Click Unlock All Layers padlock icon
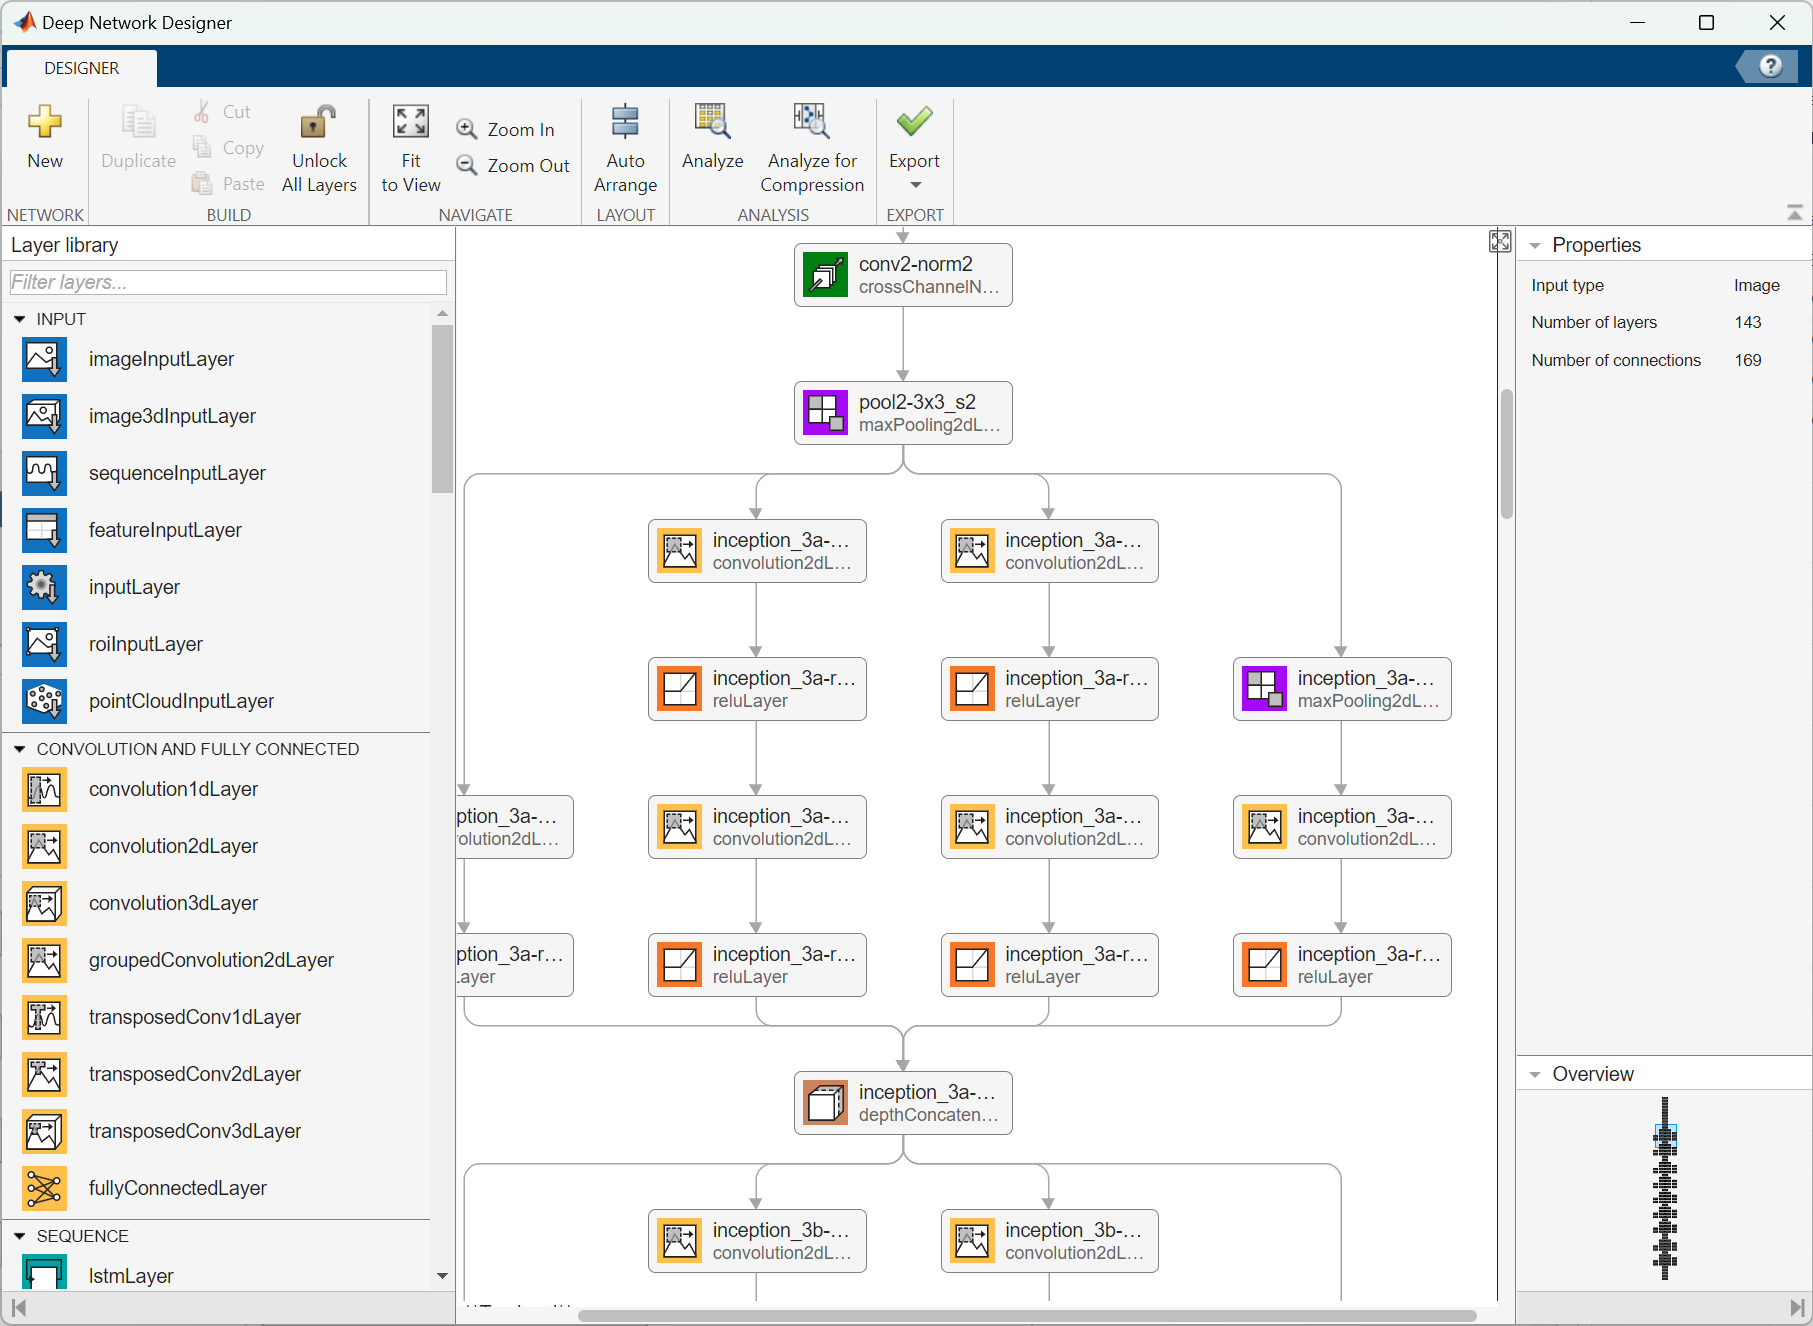 pos(318,123)
